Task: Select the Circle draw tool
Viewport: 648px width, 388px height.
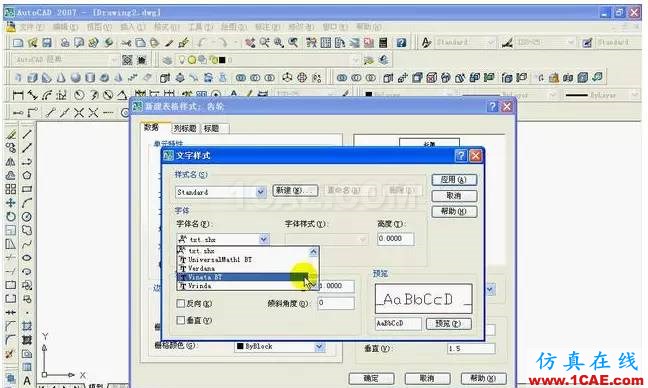Action: pos(27,217)
